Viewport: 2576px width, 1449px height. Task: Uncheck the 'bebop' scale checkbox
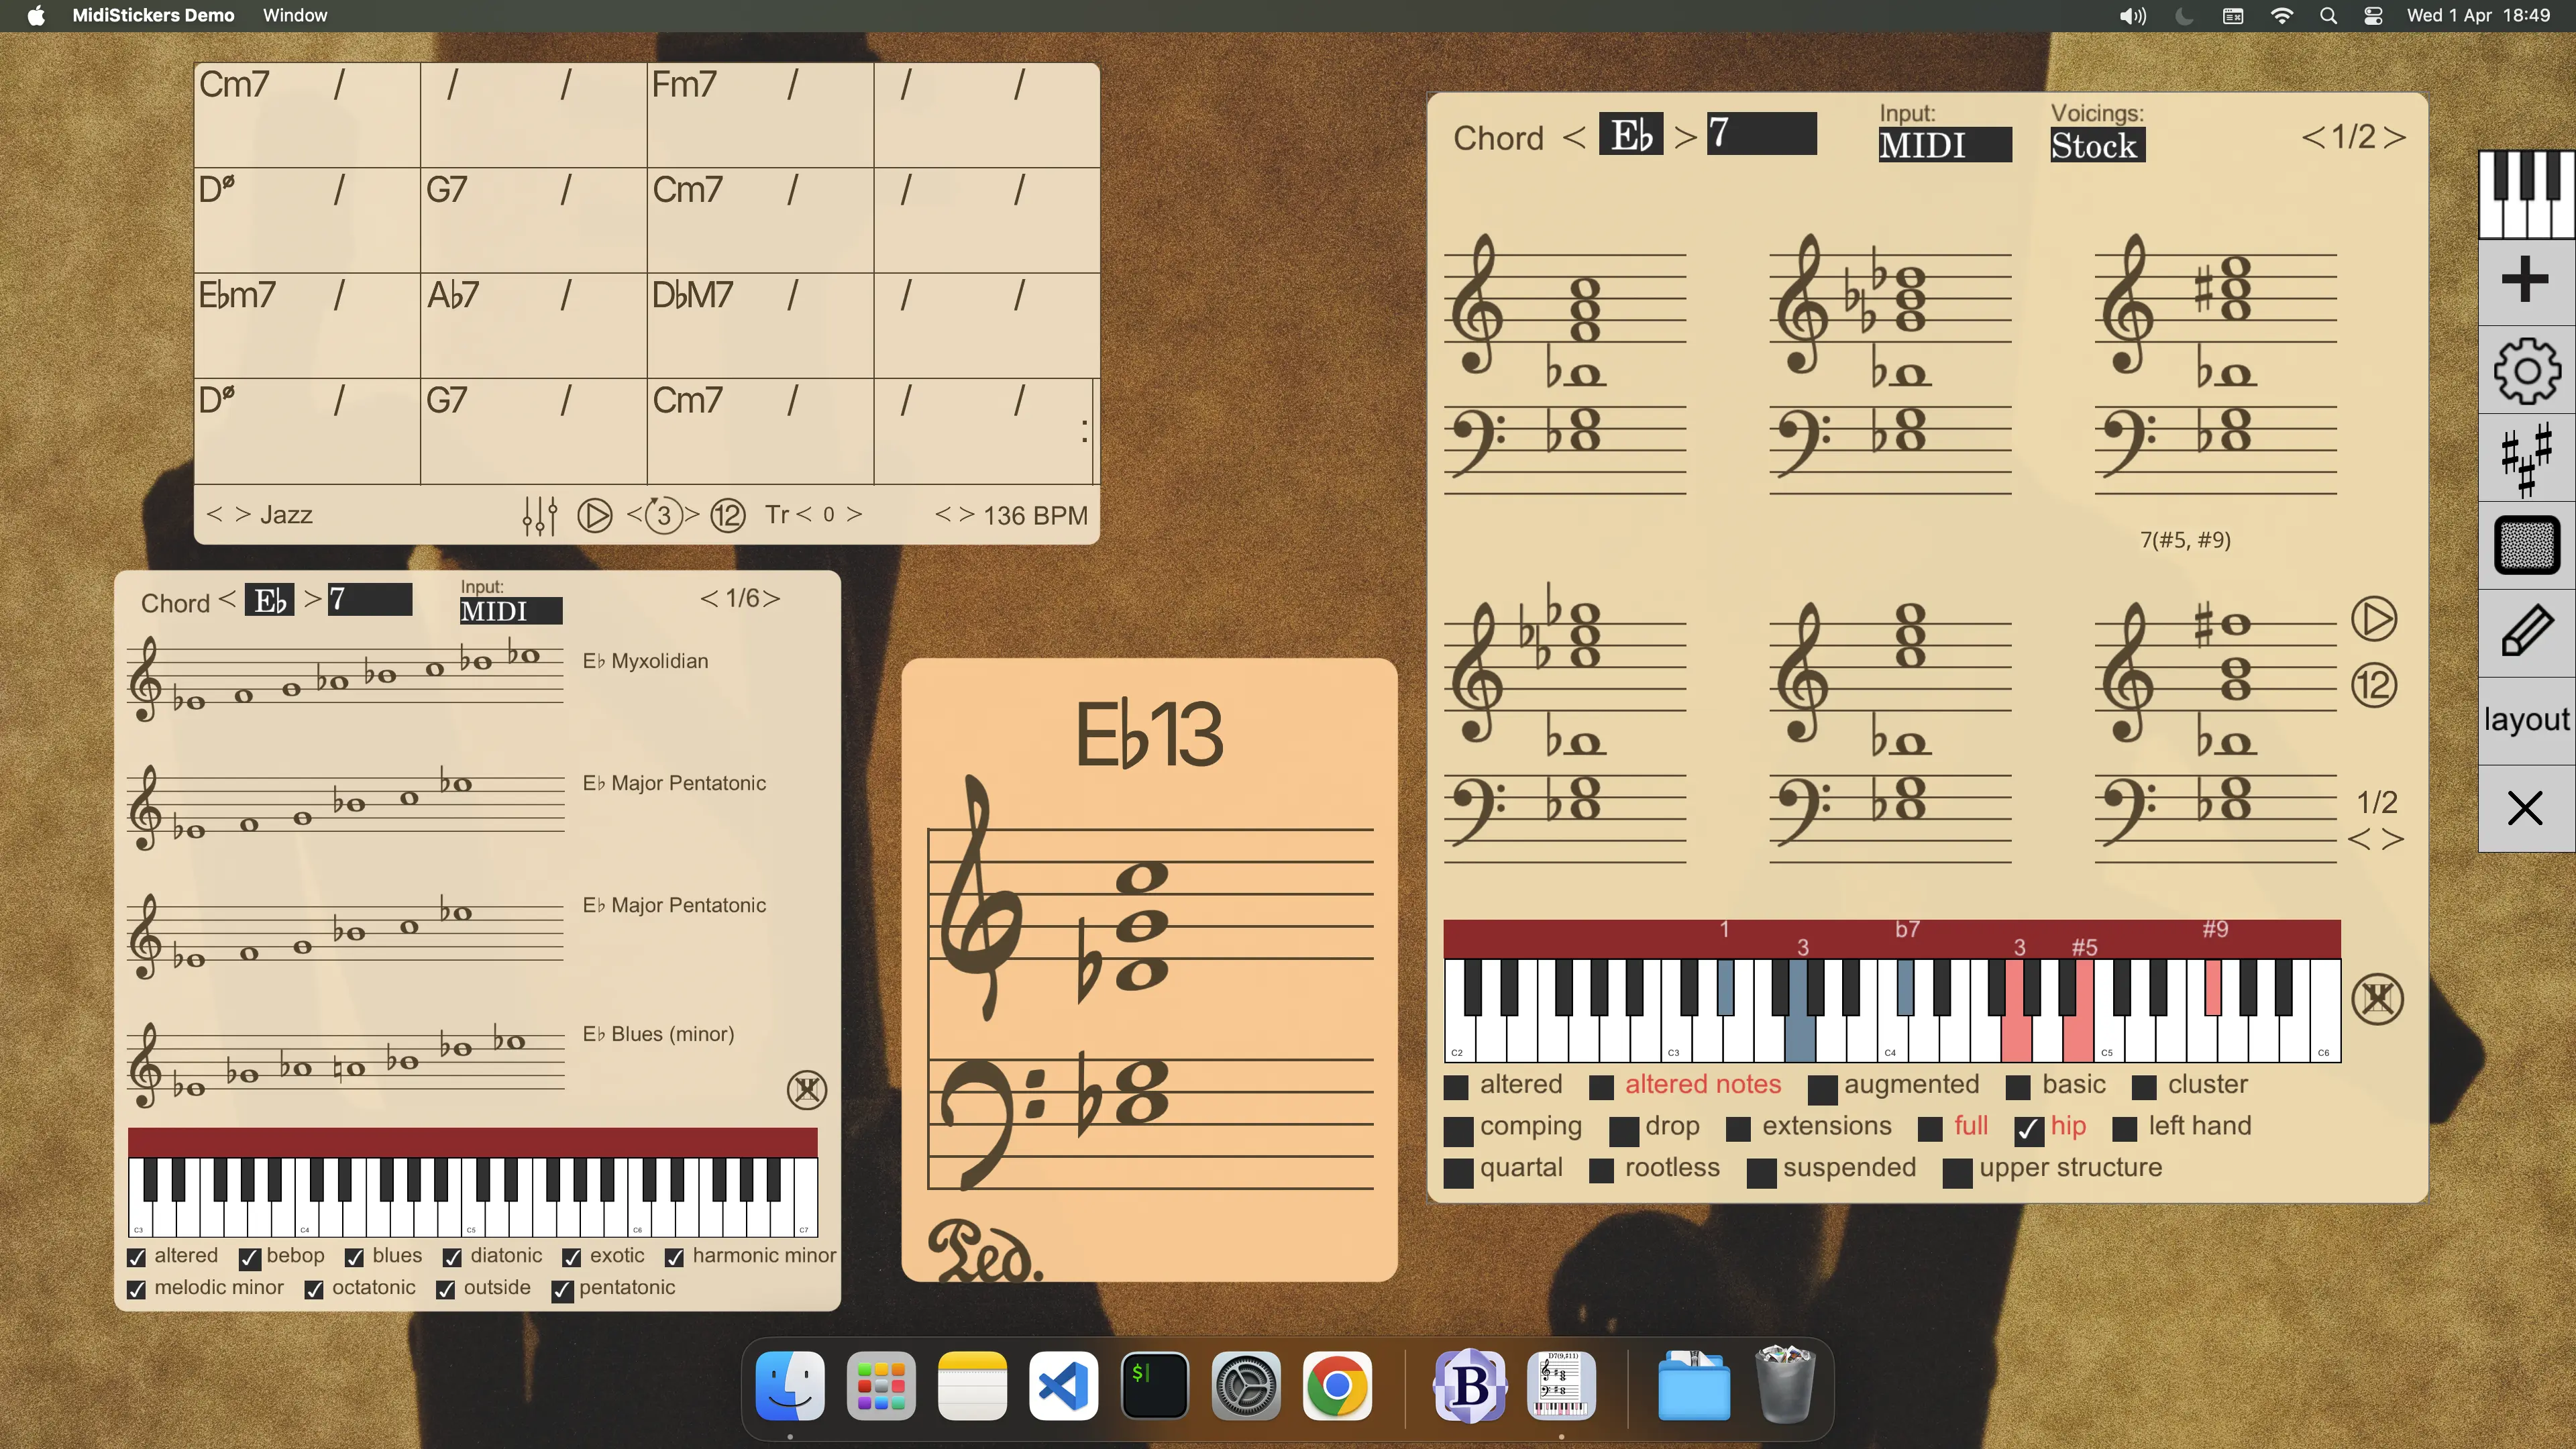coord(249,1258)
